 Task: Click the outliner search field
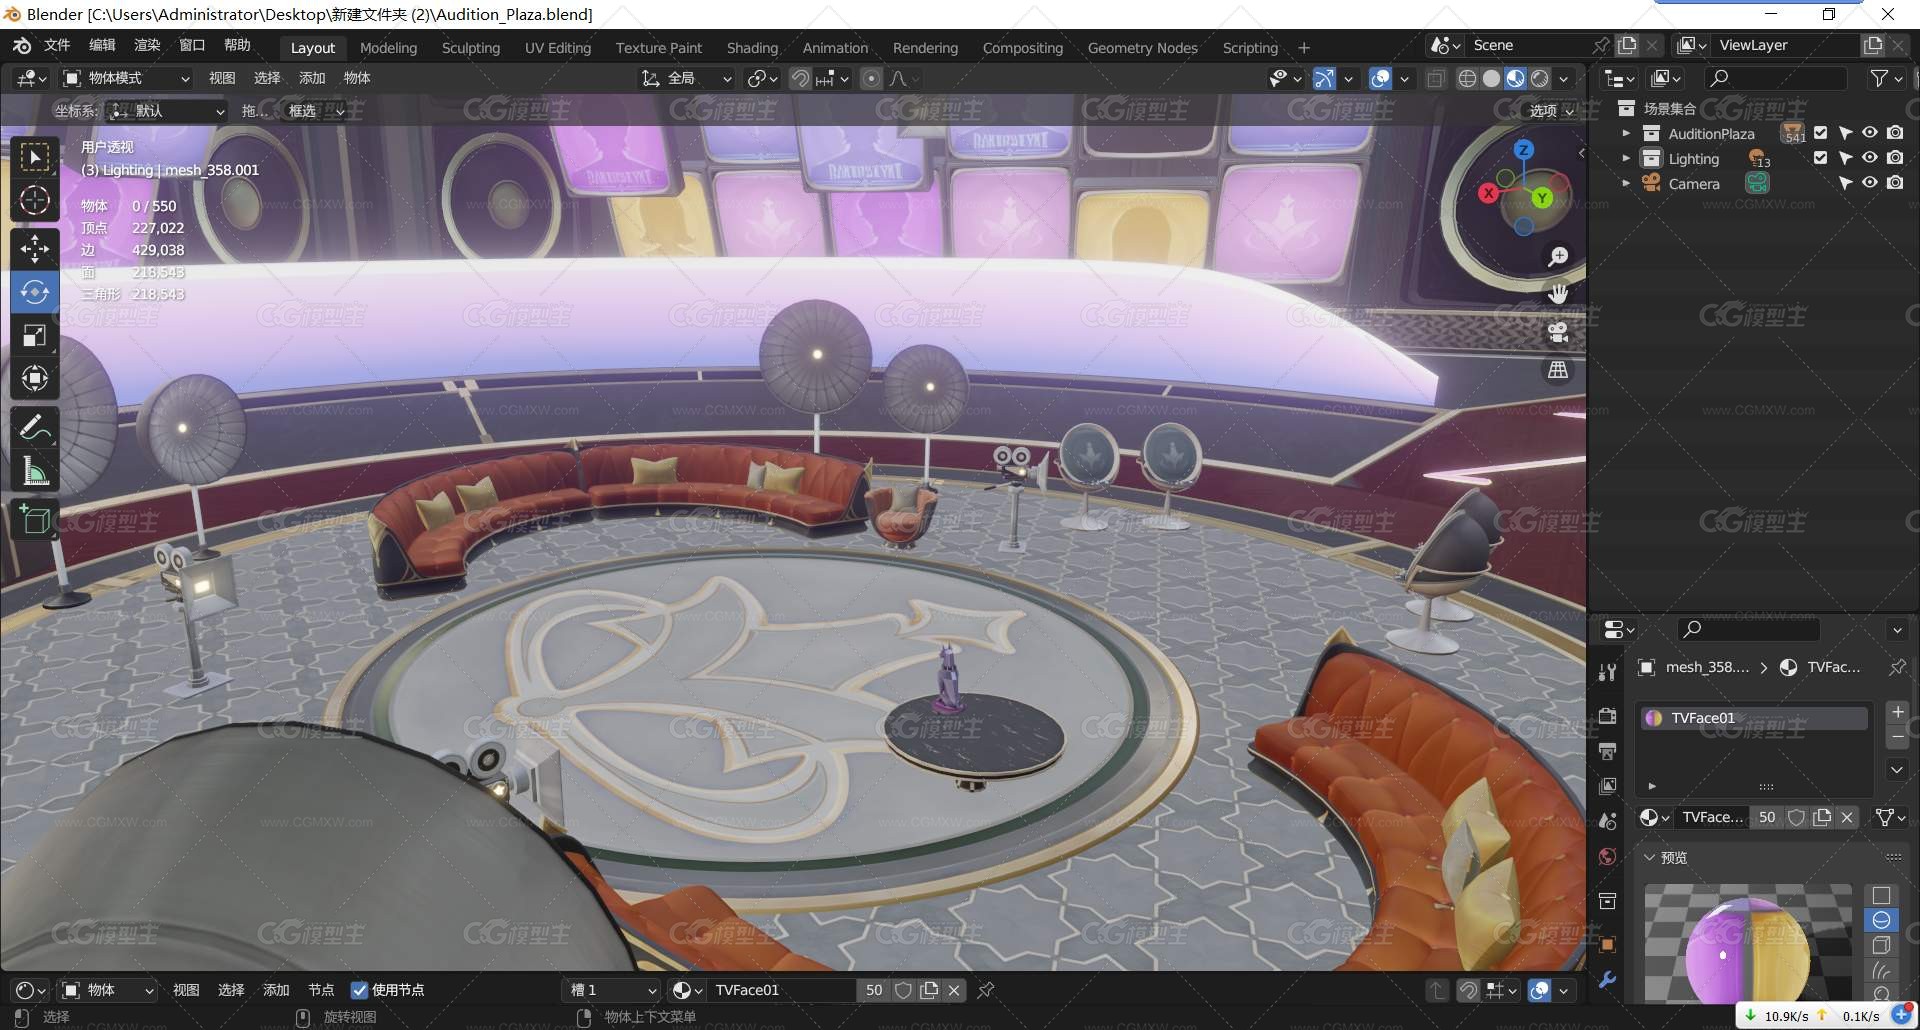click(x=1777, y=78)
